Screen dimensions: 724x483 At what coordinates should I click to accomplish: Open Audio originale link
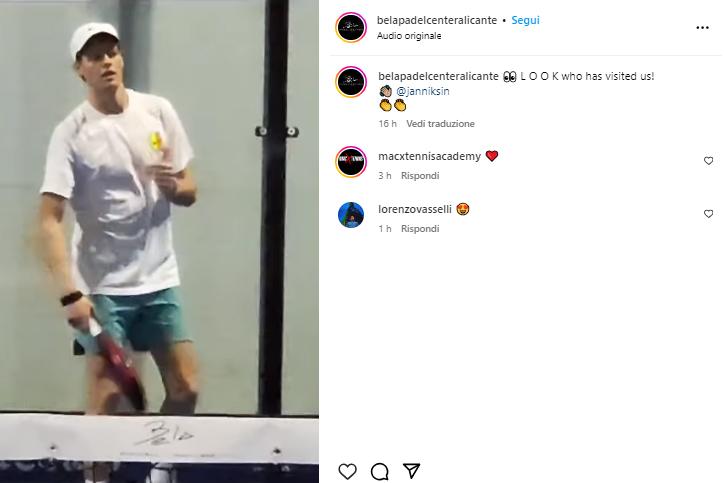pos(409,36)
